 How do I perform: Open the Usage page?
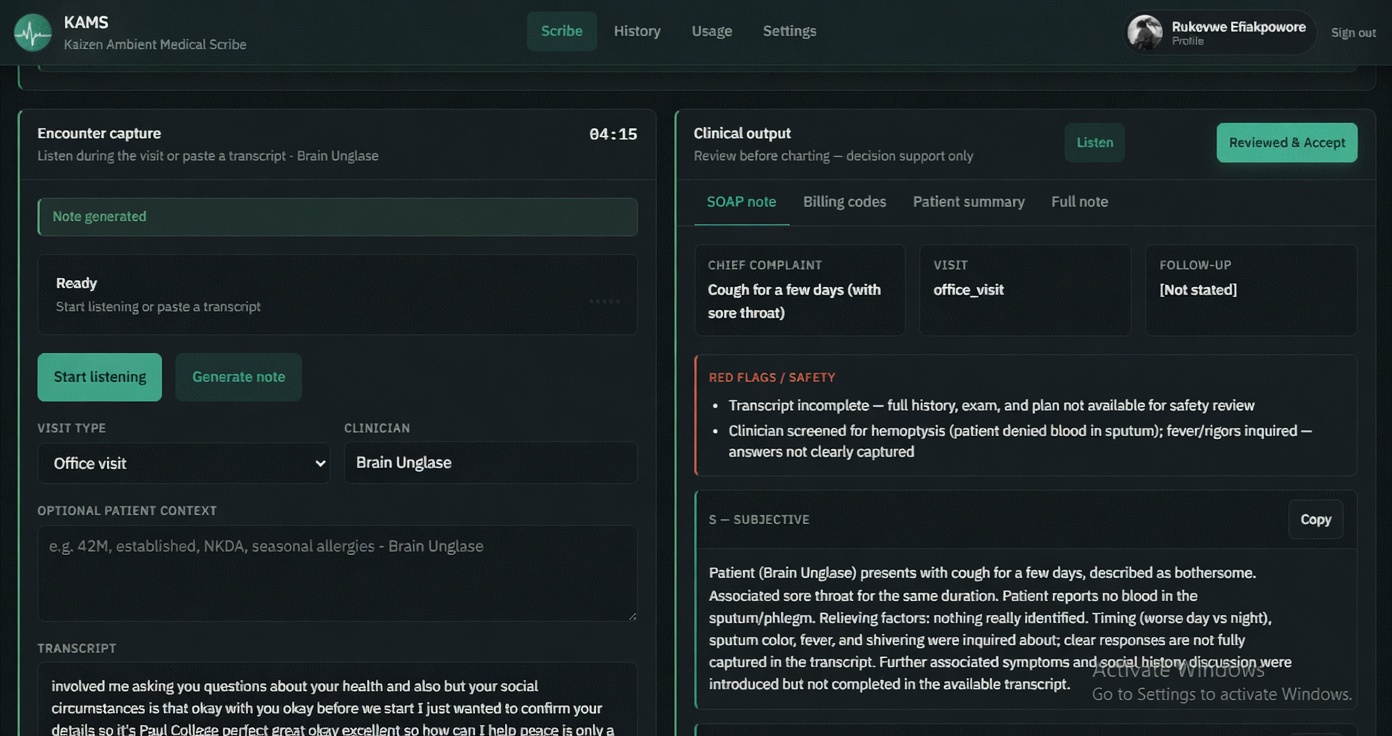click(x=712, y=31)
